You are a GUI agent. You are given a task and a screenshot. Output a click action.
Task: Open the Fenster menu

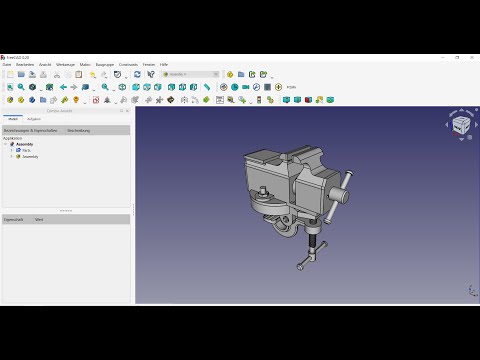(x=149, y=64)
